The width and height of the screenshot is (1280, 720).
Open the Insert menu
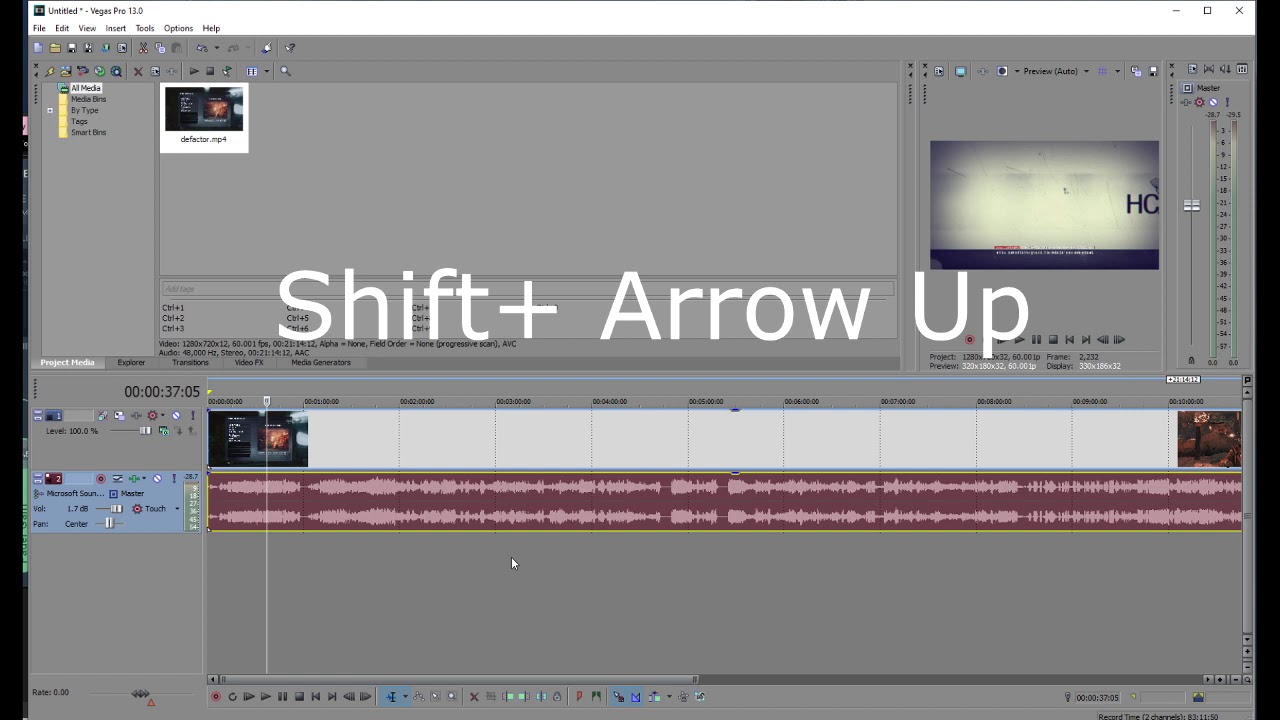pos(116,28)
